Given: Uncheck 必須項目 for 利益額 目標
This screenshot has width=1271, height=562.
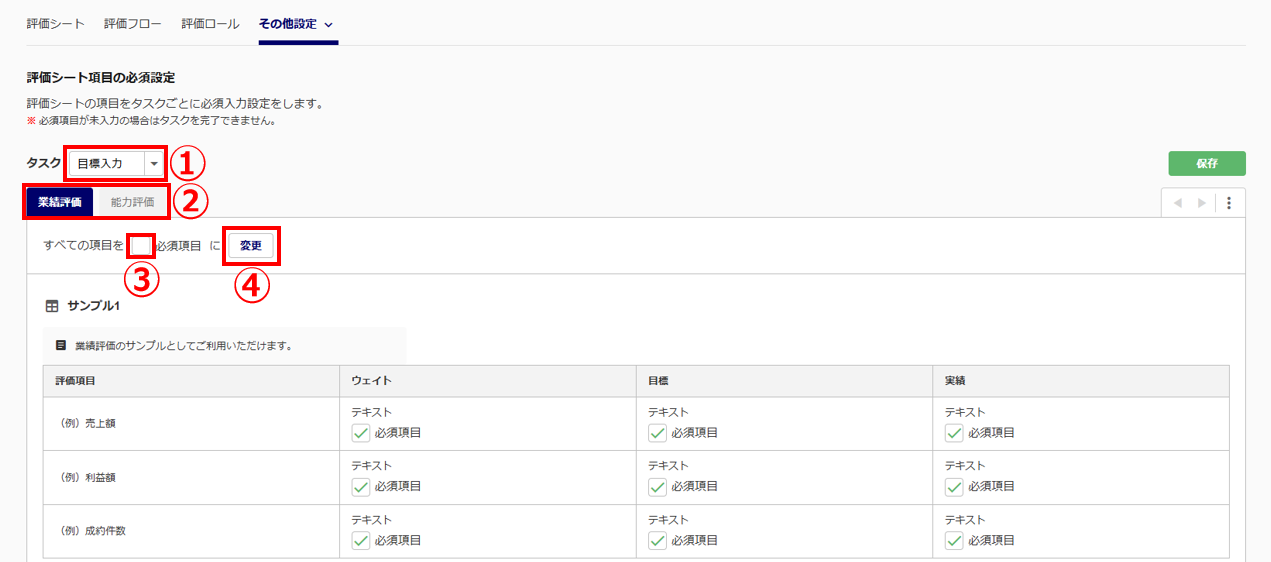Looking at the screenshot, I should click(x=658, y=487).
